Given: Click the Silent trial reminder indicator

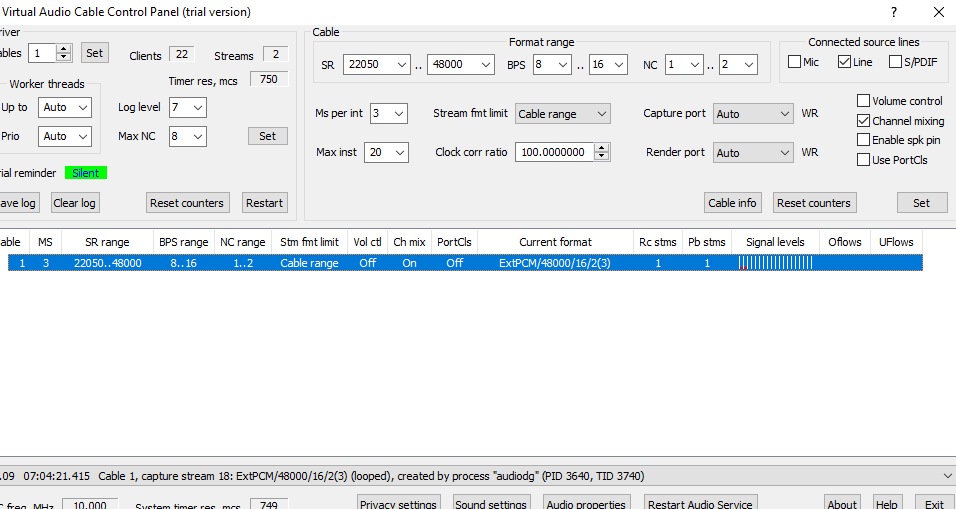Looking at the screenshot, I should click(x=86, y=173).
